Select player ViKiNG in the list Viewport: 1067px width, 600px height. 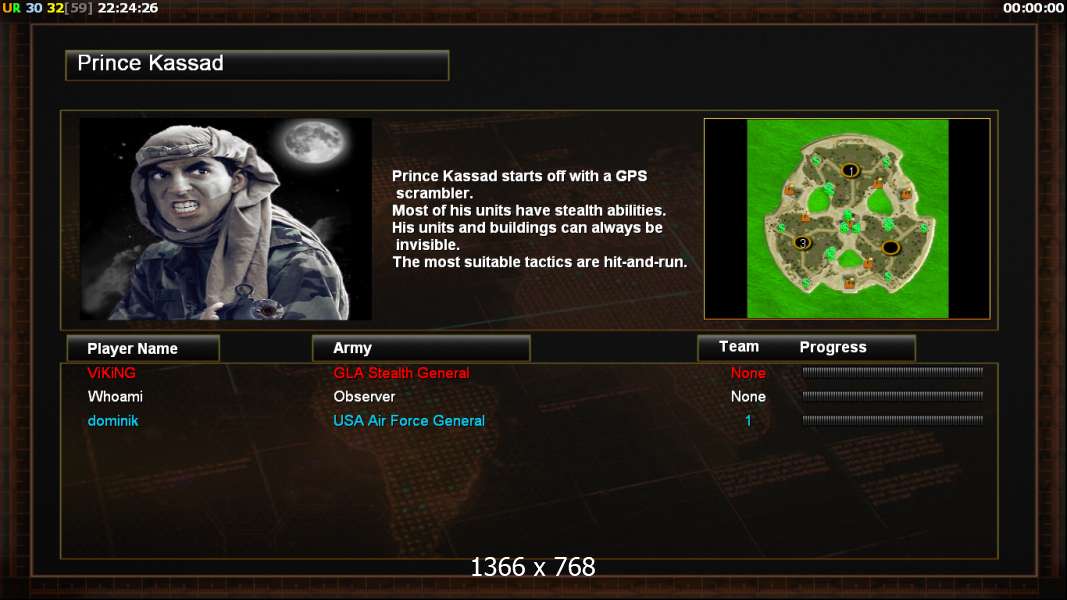tap(112, 373)
